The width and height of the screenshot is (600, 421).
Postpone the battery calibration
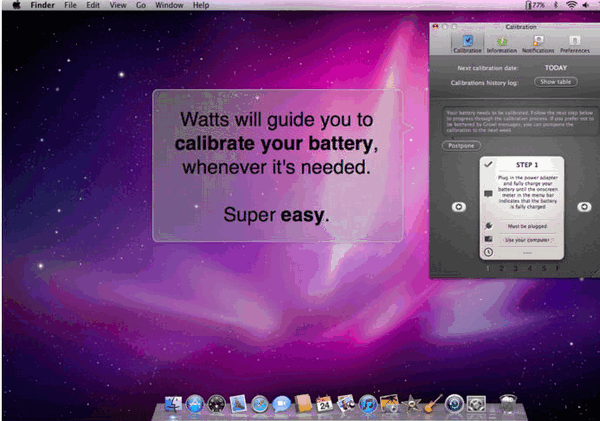point(461,146)
